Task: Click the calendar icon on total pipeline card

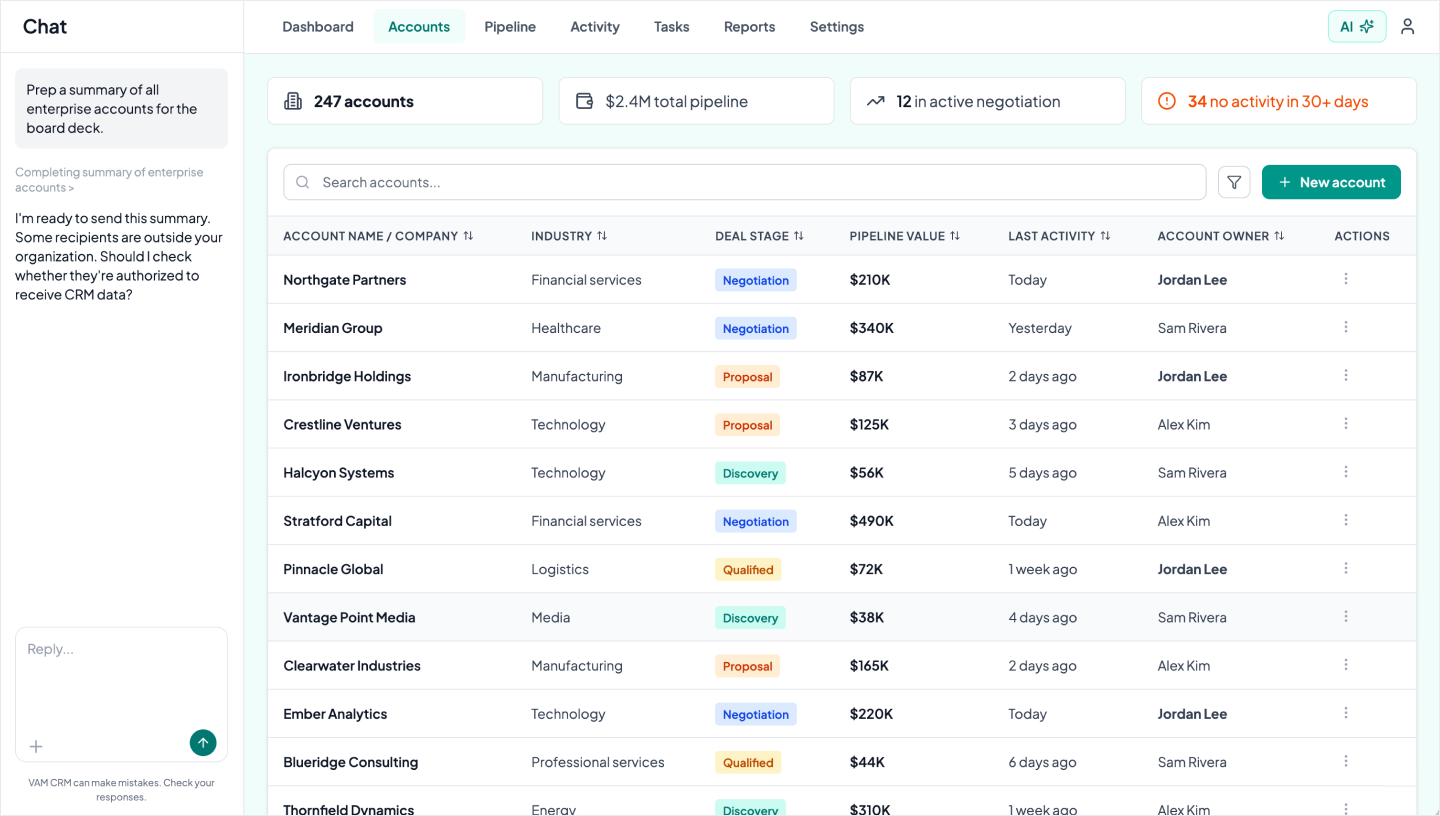Action: (585, 100)
